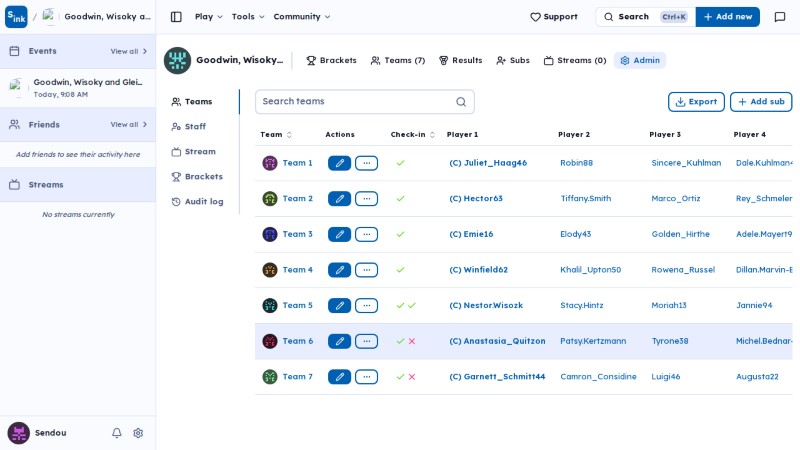Open player Juliet_Haag46 profile link

488,163
